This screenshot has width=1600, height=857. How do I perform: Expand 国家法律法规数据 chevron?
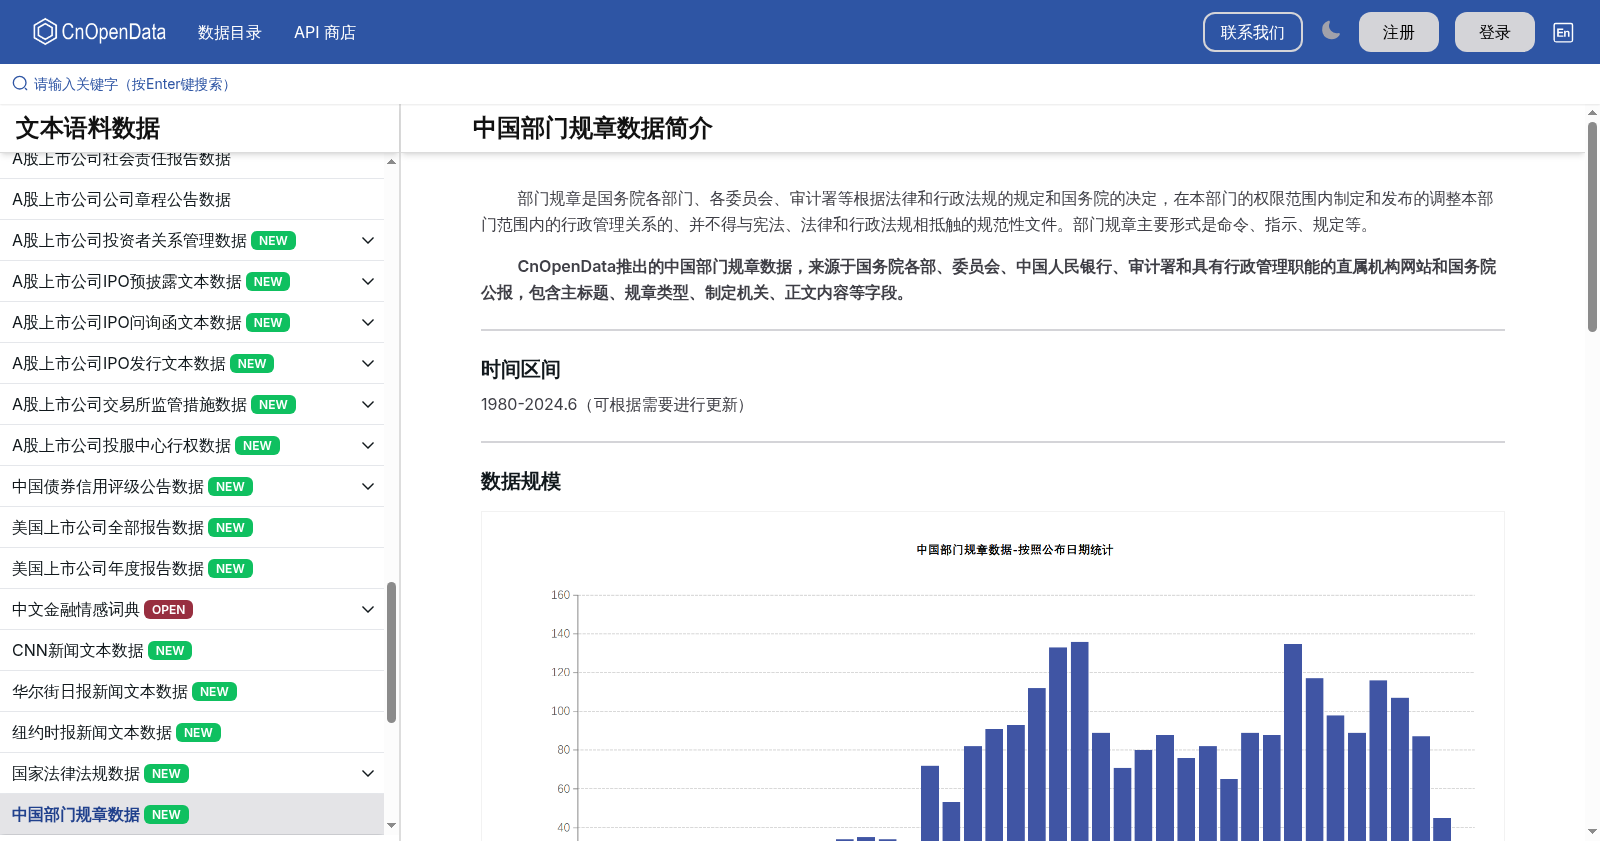pyautogui.click(x=368, y=773)
